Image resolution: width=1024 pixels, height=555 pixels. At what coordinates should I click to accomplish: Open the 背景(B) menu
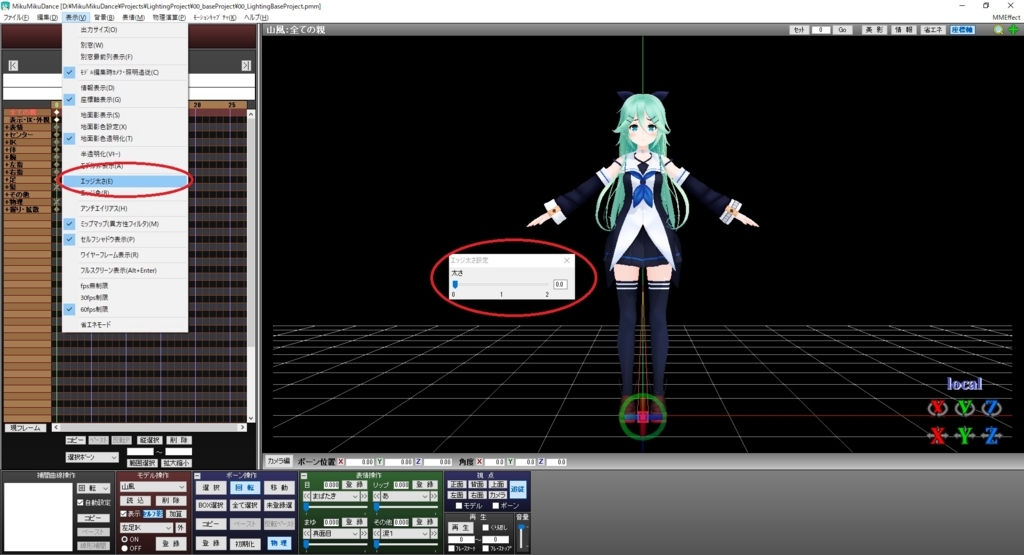tap(104, 18)
